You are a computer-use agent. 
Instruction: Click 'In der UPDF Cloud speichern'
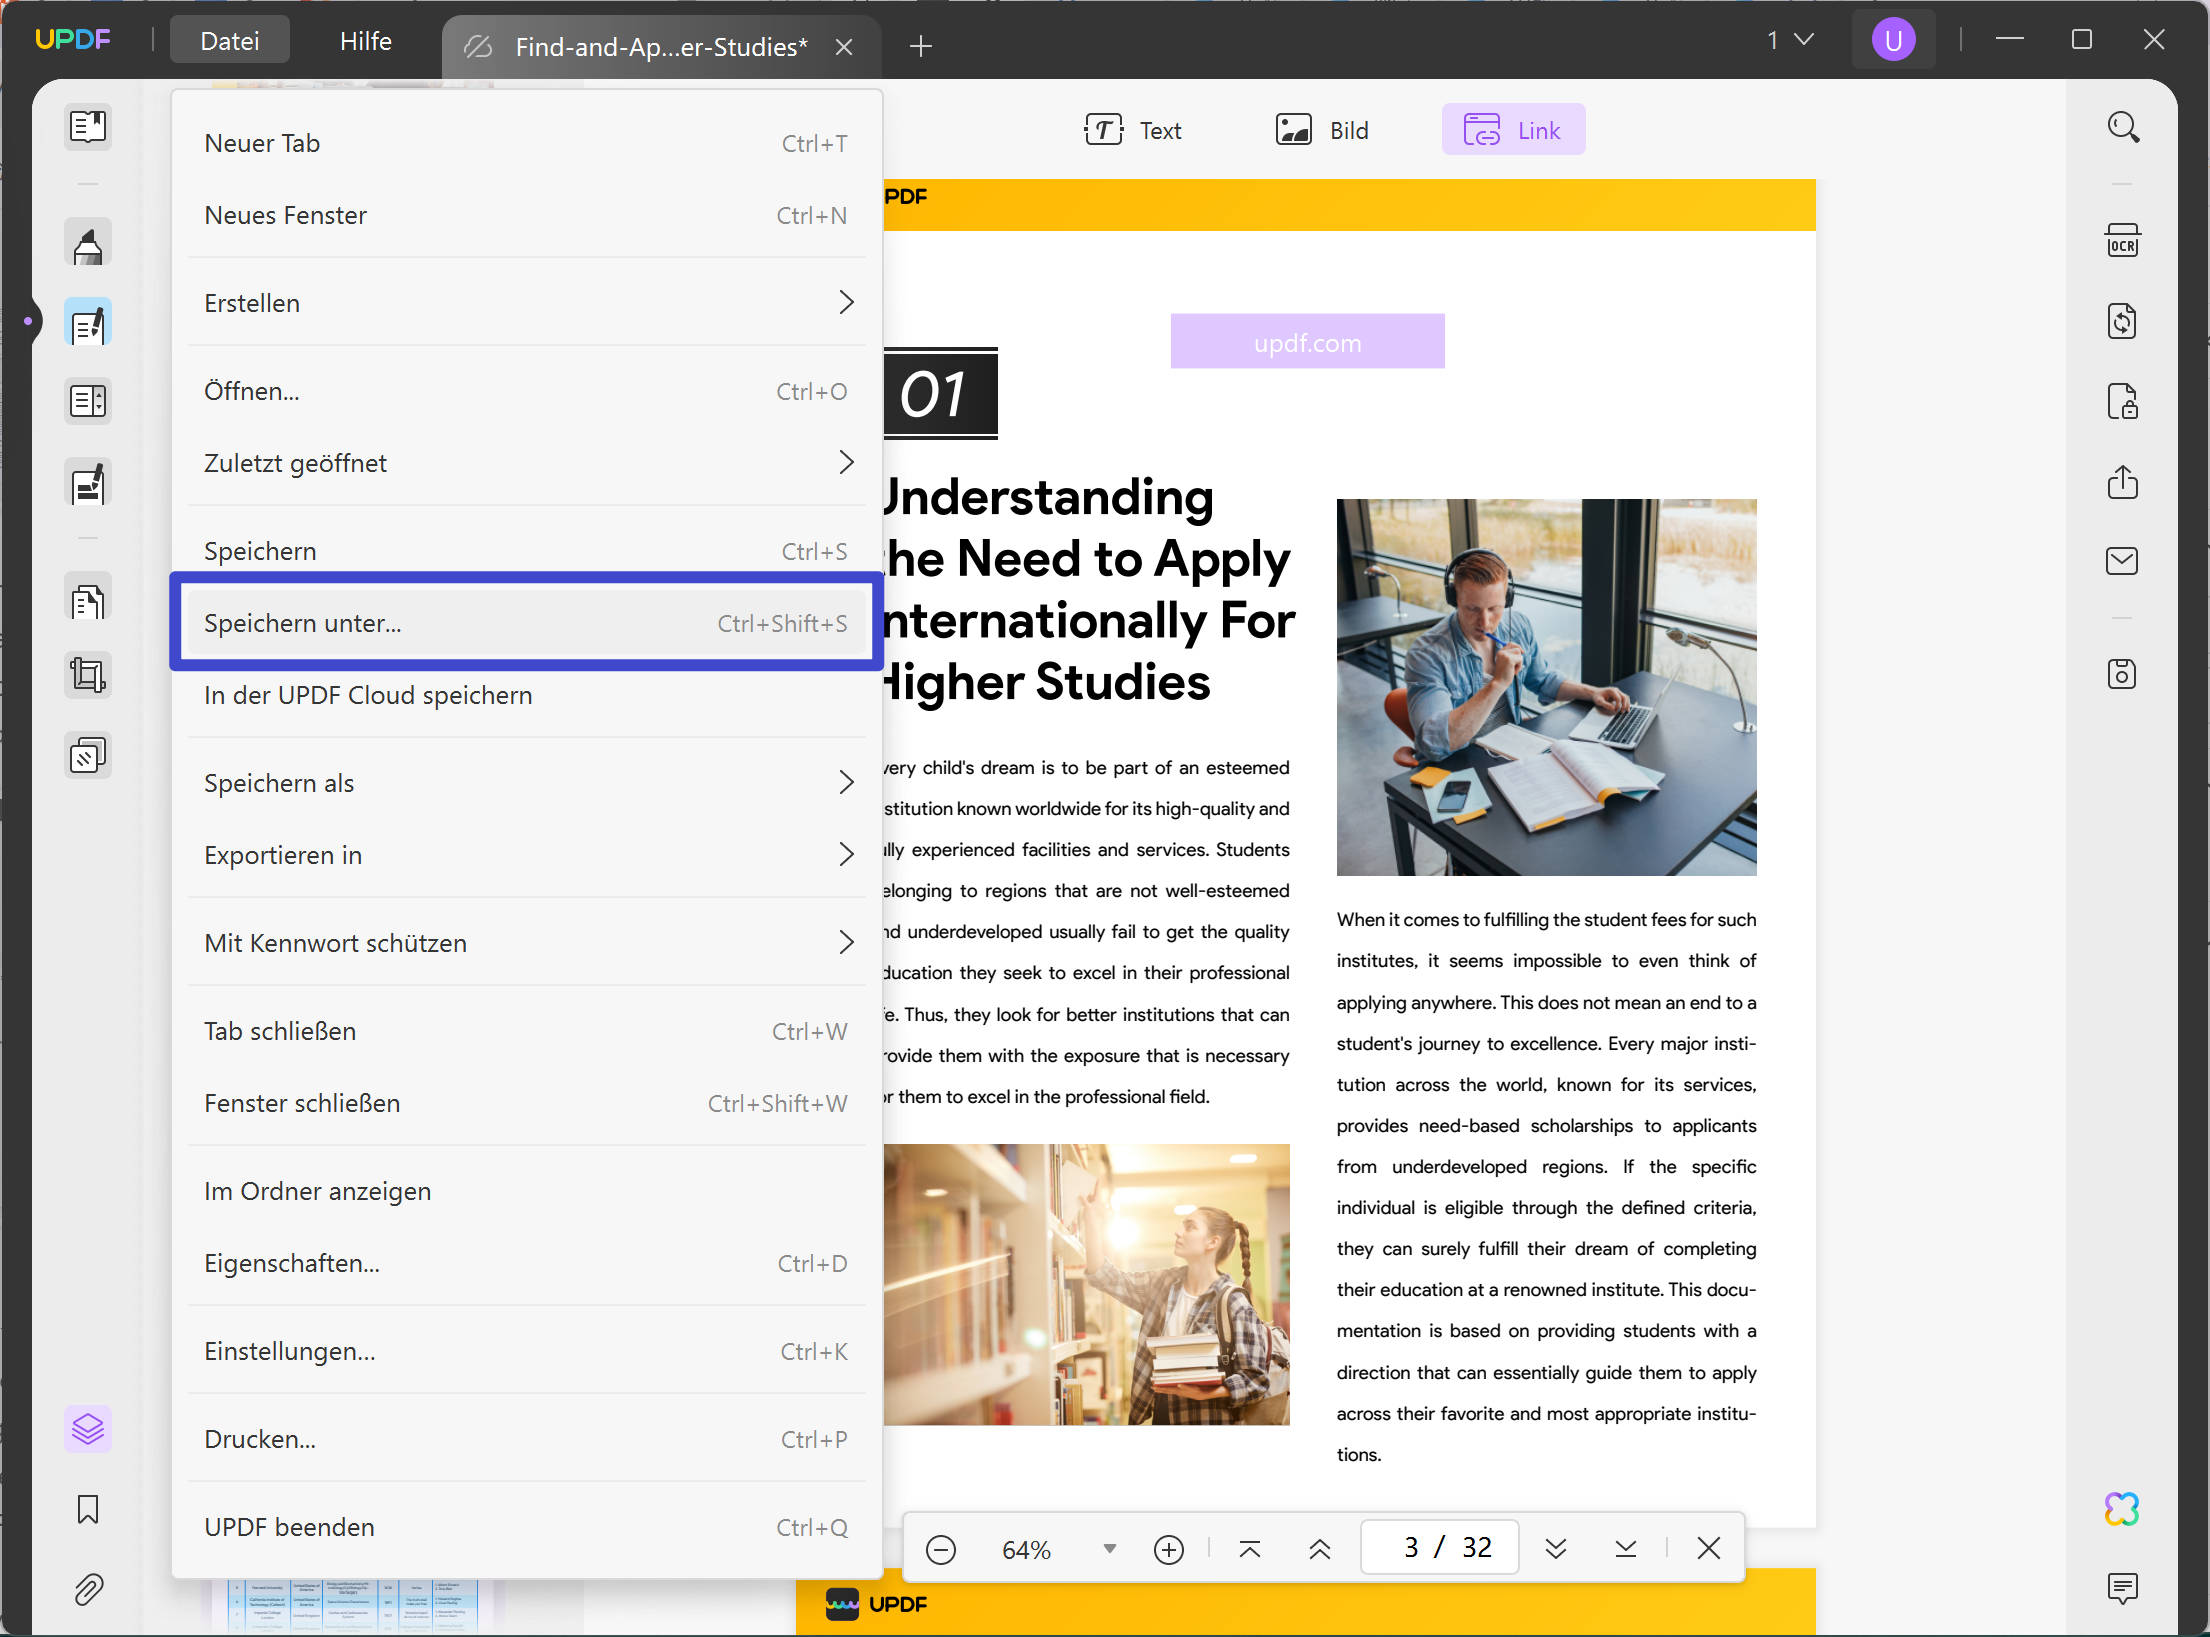point(368,695)
